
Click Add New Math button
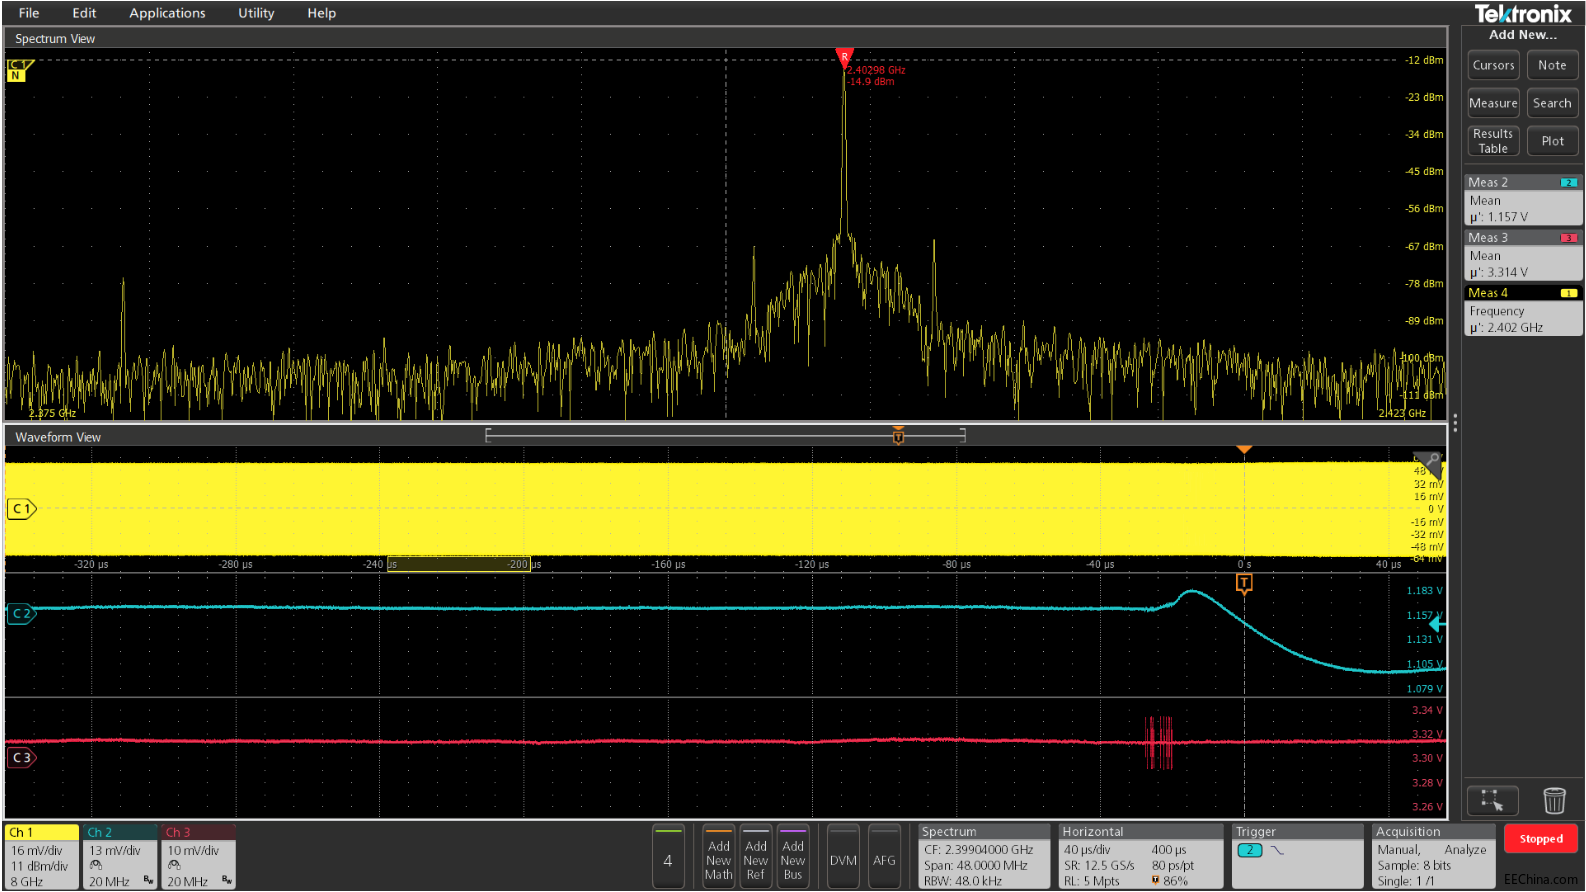coord(719,857)
